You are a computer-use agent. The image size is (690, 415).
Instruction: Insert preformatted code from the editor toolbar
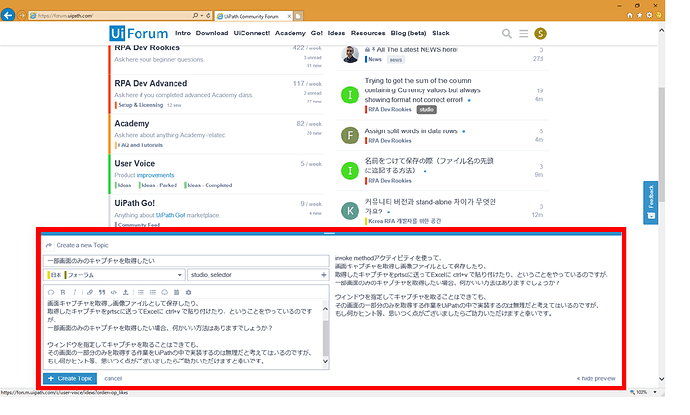click(114, 292)
